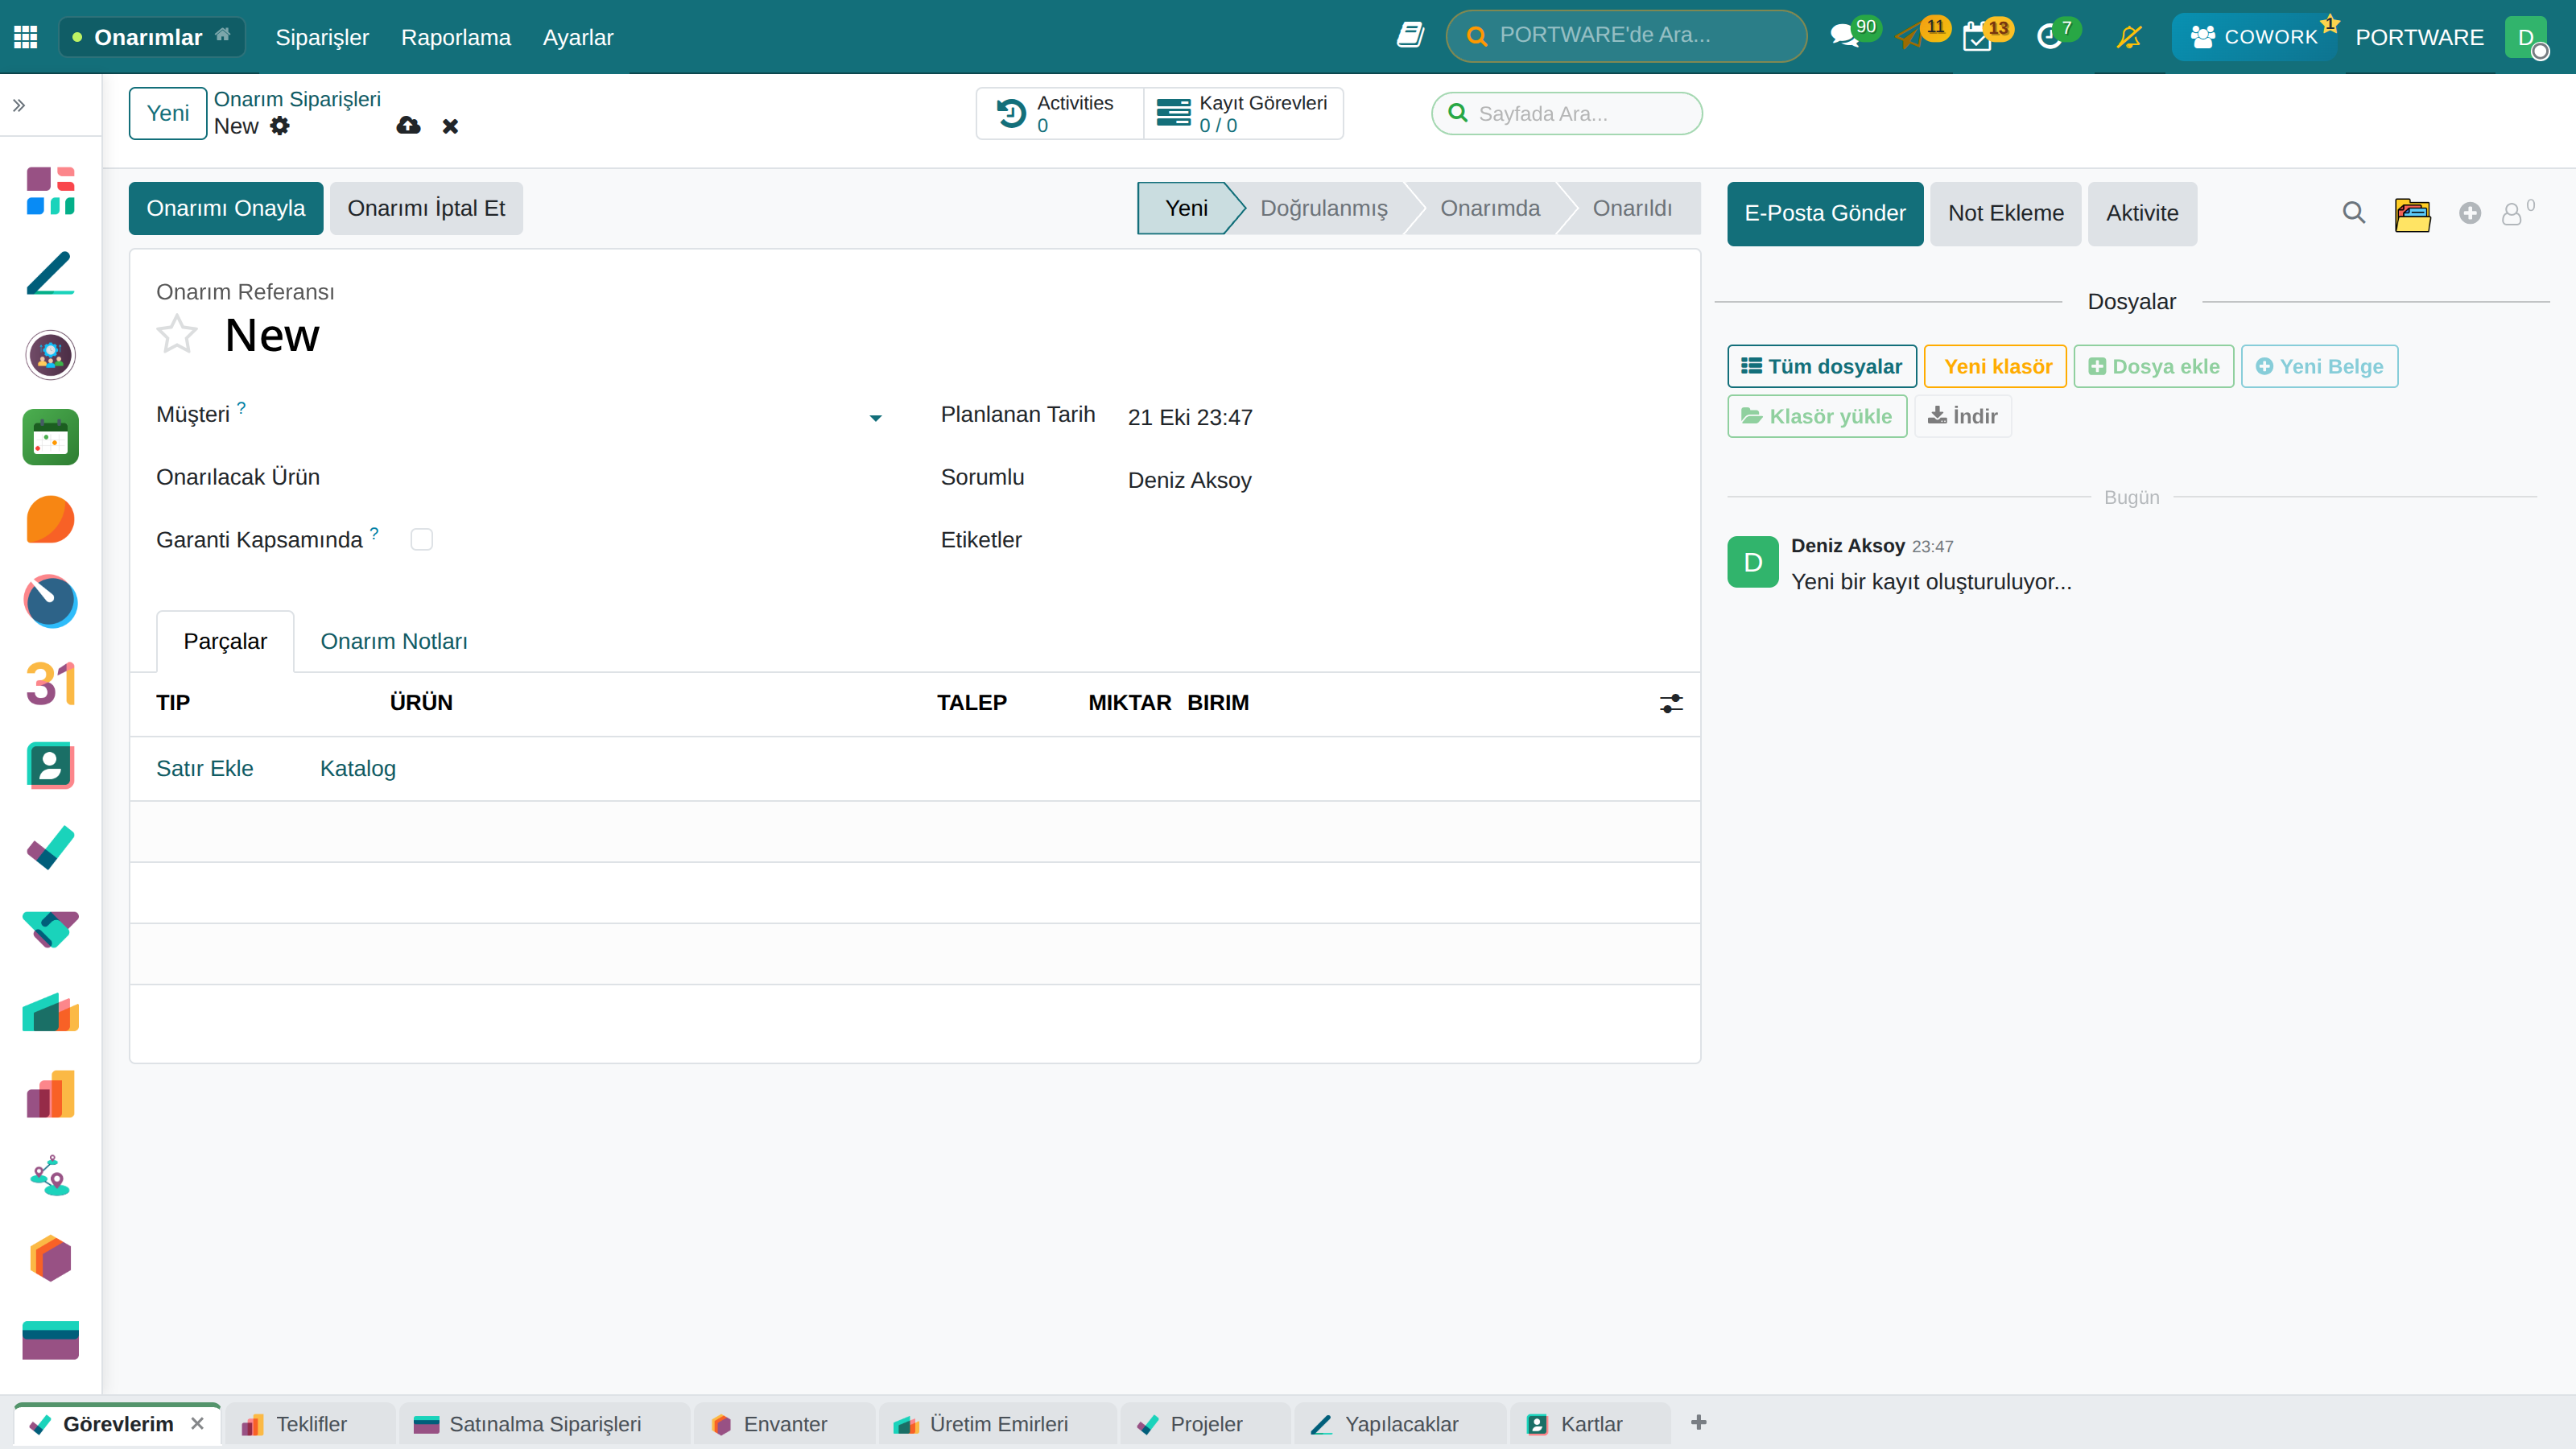The width and height of the screenshot is (2576, 1449).
Task: Discard changes with X icon
Action: pyautogui.click(x=451, y=126)
